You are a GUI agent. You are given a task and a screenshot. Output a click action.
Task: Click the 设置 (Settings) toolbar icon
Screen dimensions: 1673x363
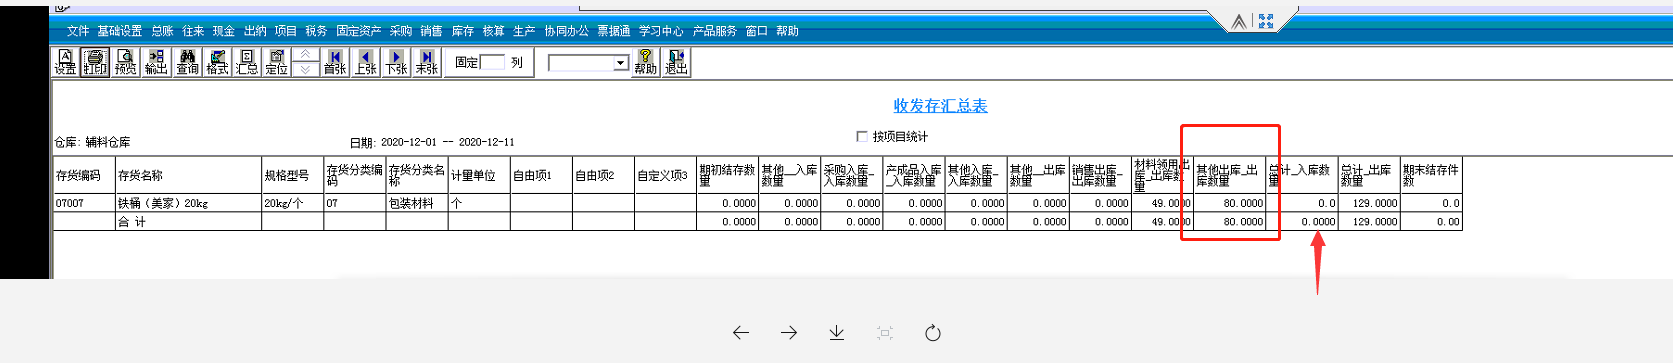65,62
